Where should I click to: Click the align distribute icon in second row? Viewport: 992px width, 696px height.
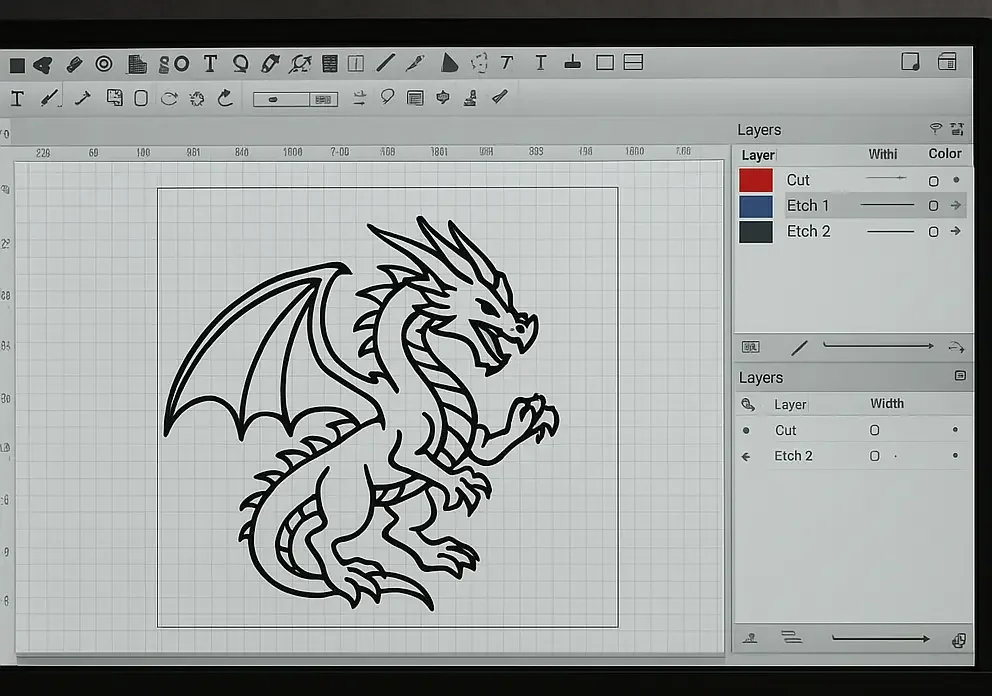(x=359, y=97)
